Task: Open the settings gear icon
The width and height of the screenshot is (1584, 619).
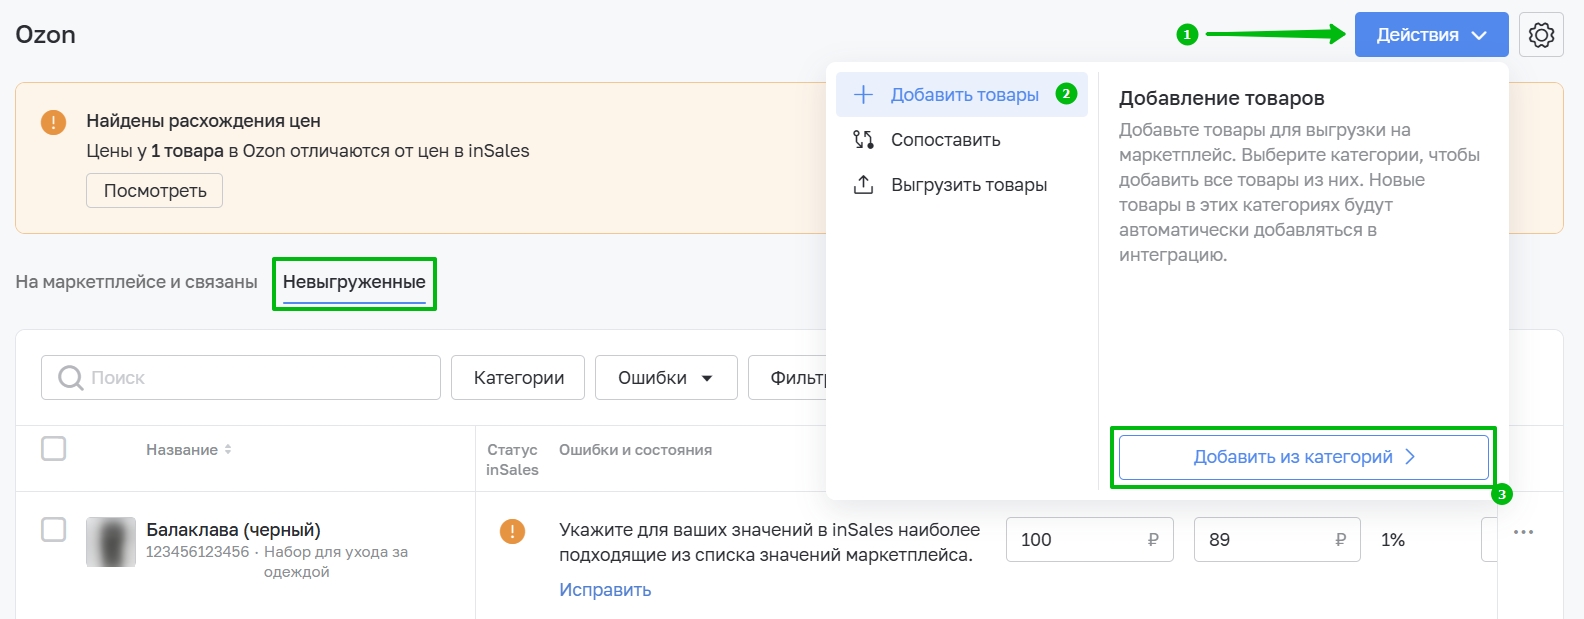Action: (x=1541, y=35)
